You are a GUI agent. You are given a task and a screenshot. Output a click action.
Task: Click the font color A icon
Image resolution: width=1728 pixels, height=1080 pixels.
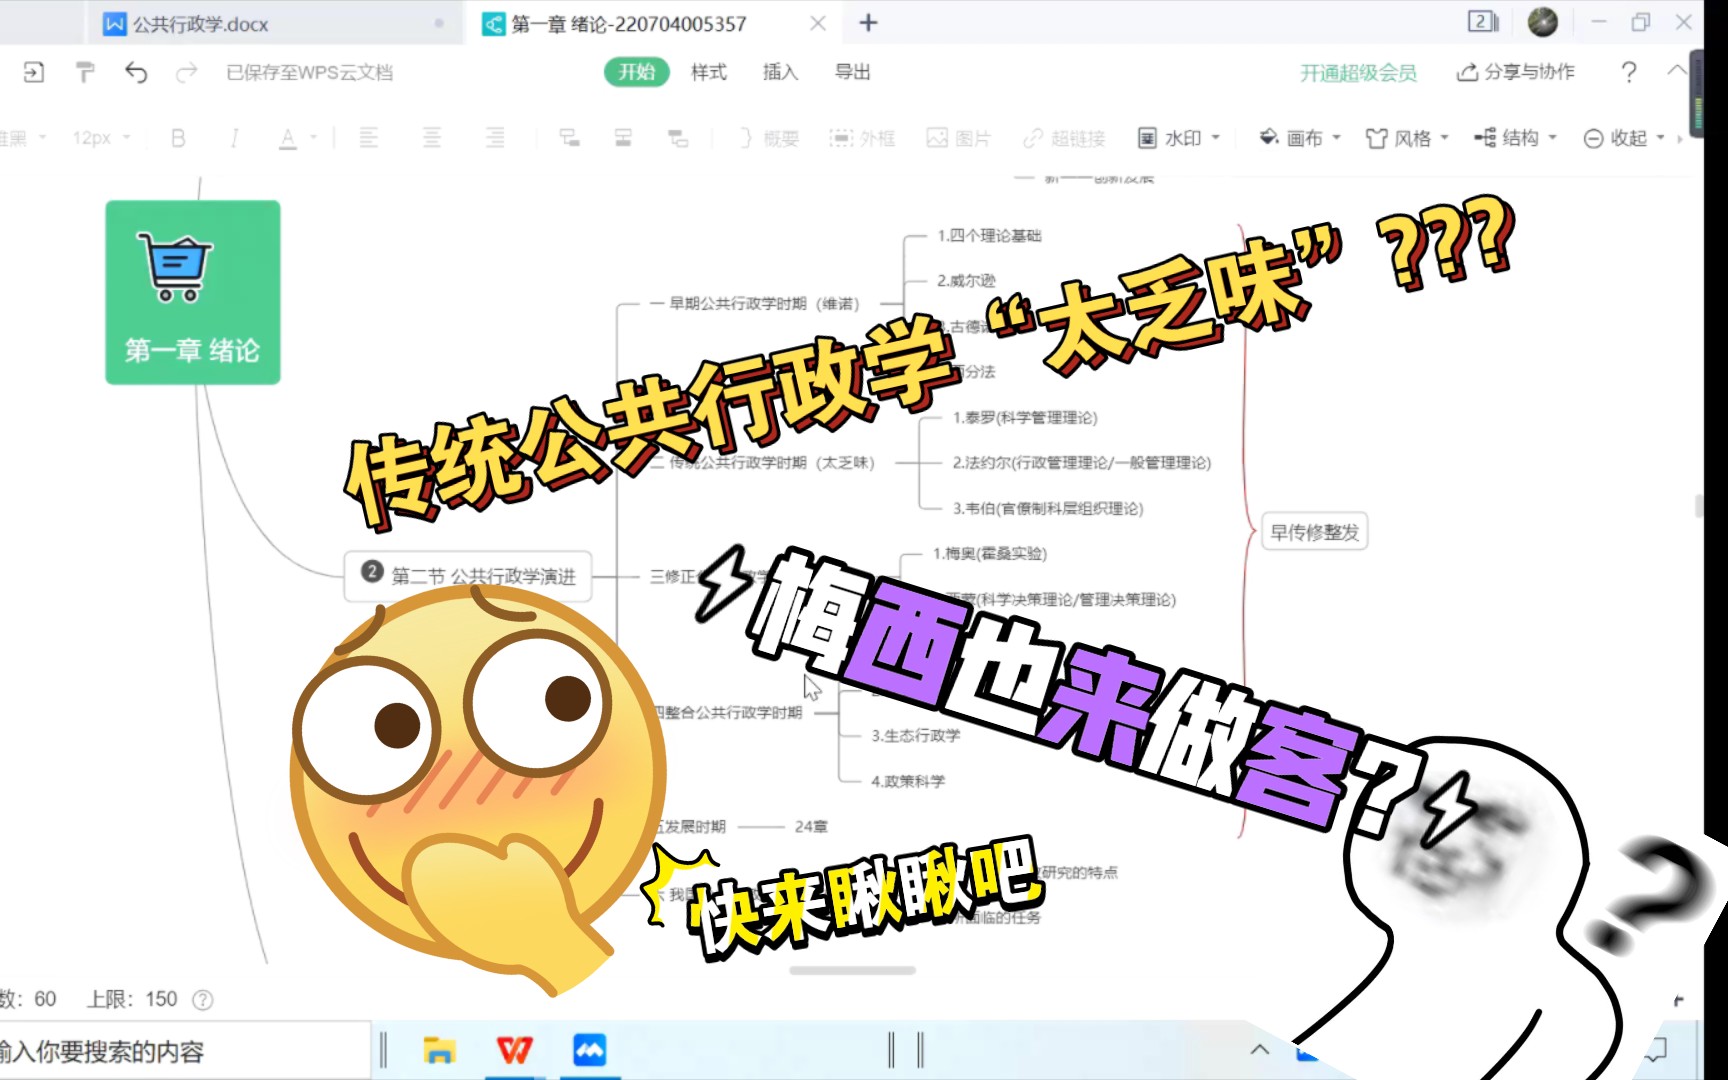(288, 138)
